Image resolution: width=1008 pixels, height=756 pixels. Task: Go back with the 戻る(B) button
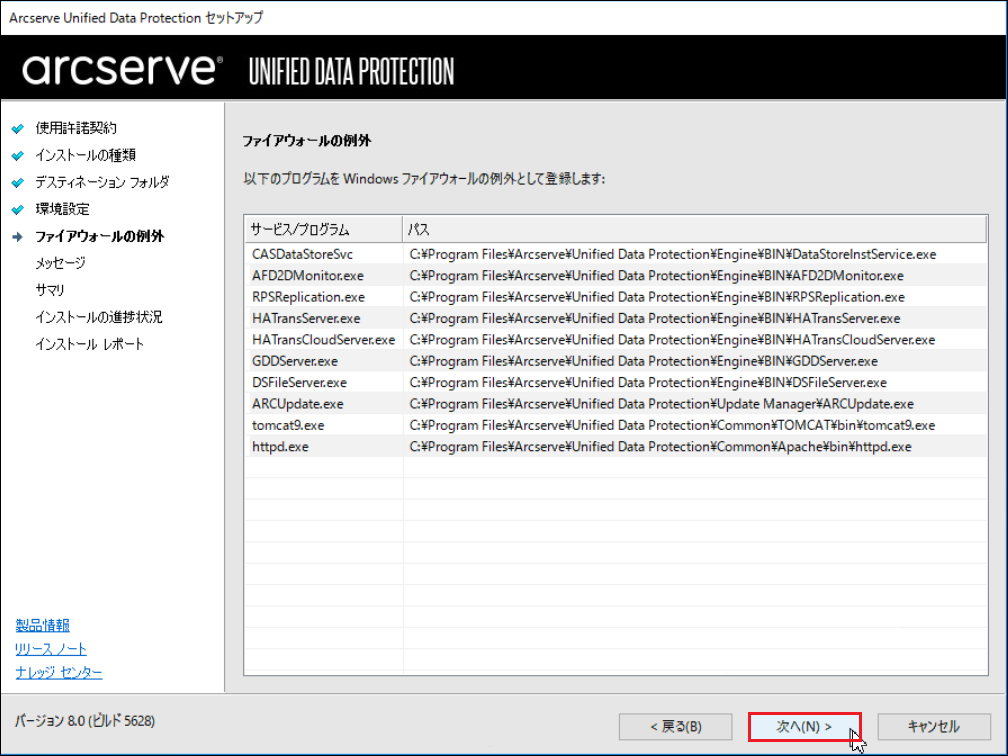coord(675,726)
